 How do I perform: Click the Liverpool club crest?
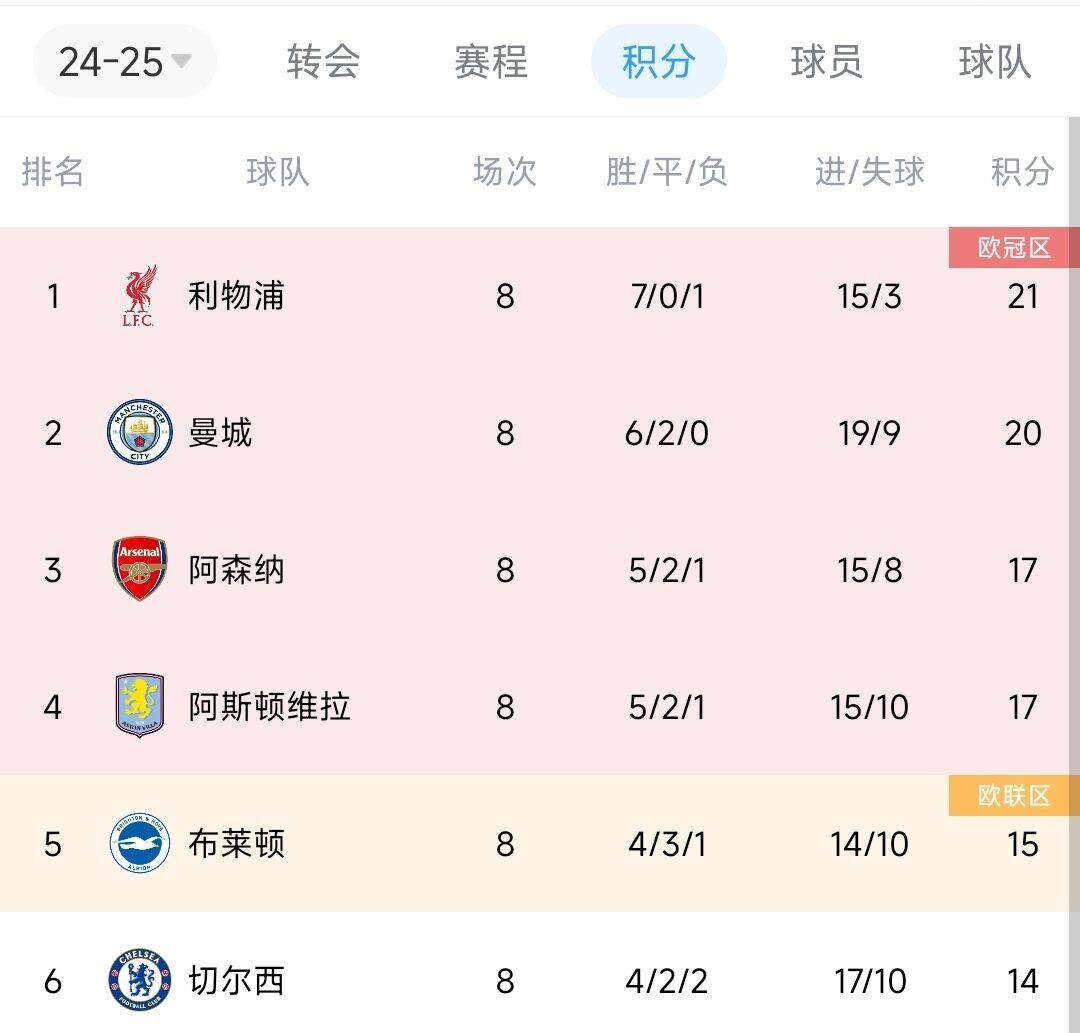pos(138,296)
